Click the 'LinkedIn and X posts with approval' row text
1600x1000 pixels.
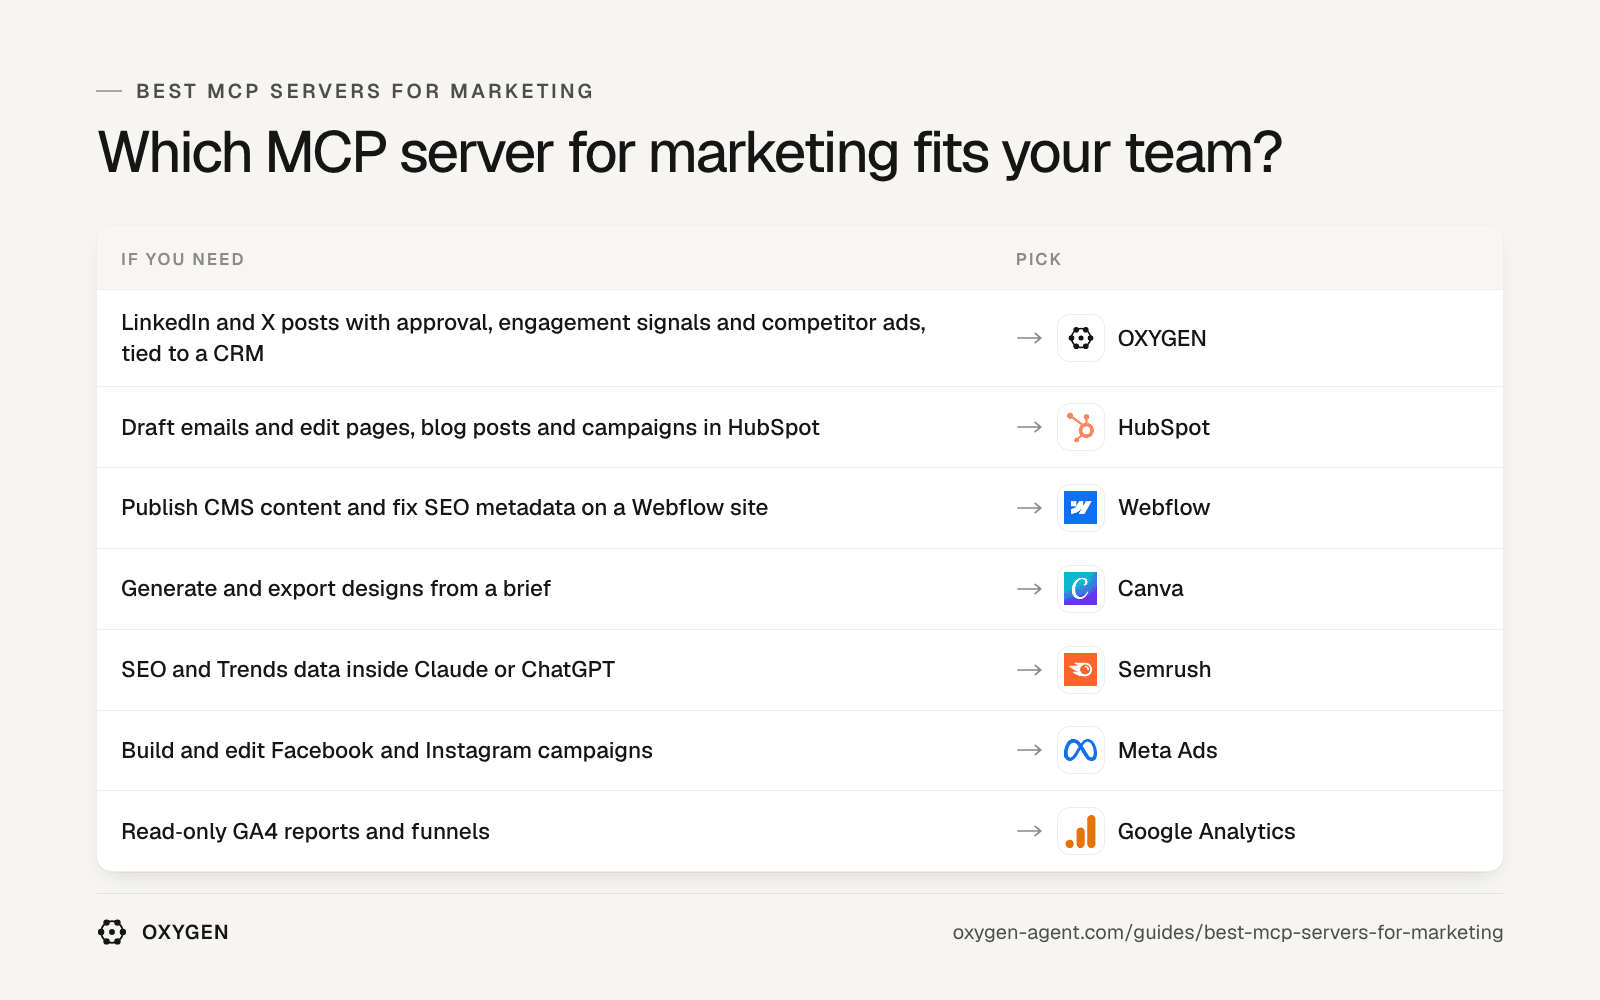[x=524, y=338]
